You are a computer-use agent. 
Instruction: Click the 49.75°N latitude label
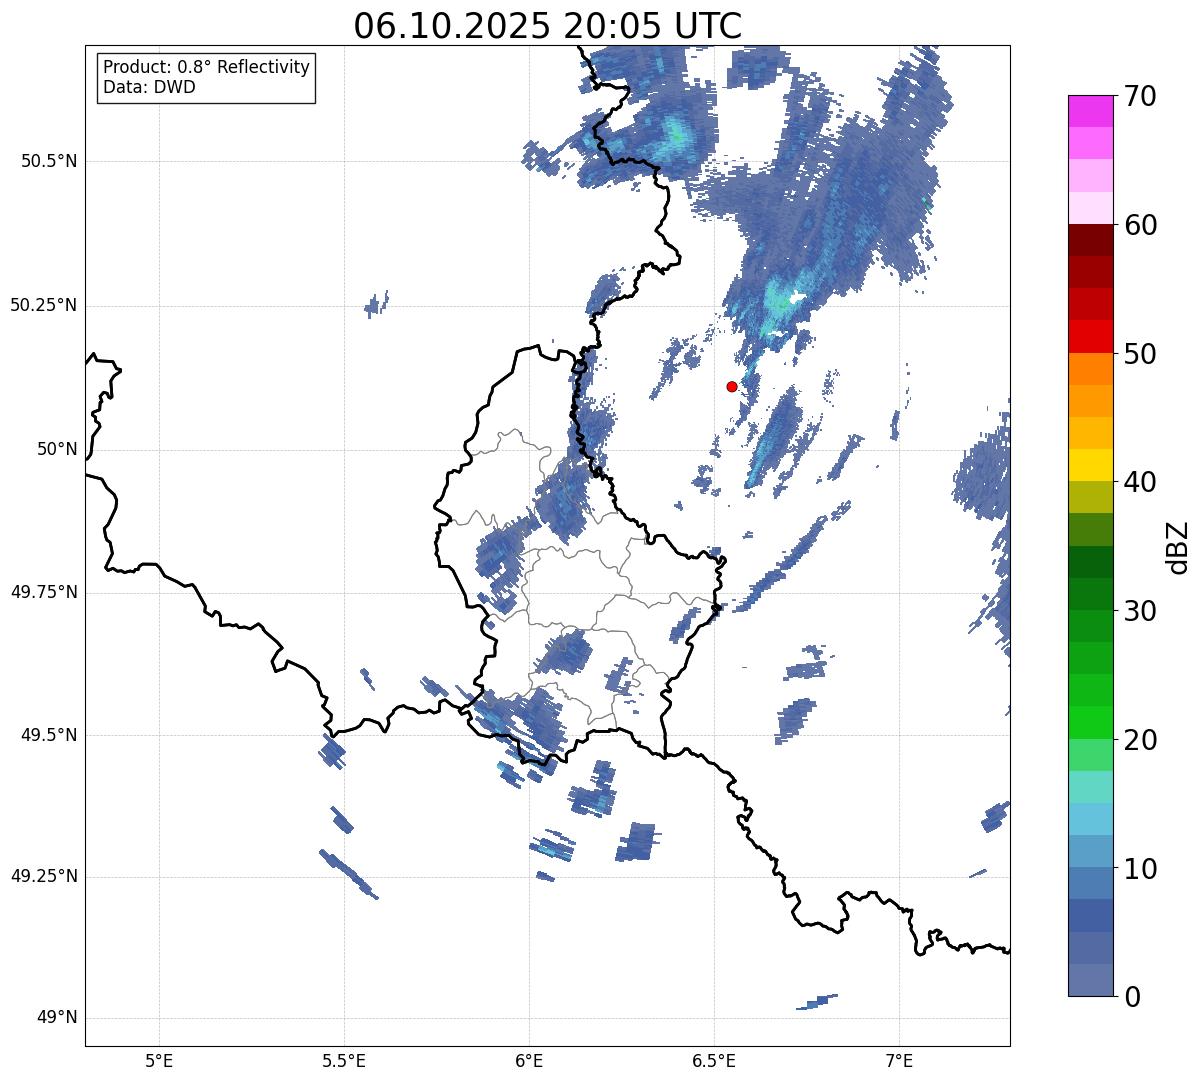(x=44, y=592)
